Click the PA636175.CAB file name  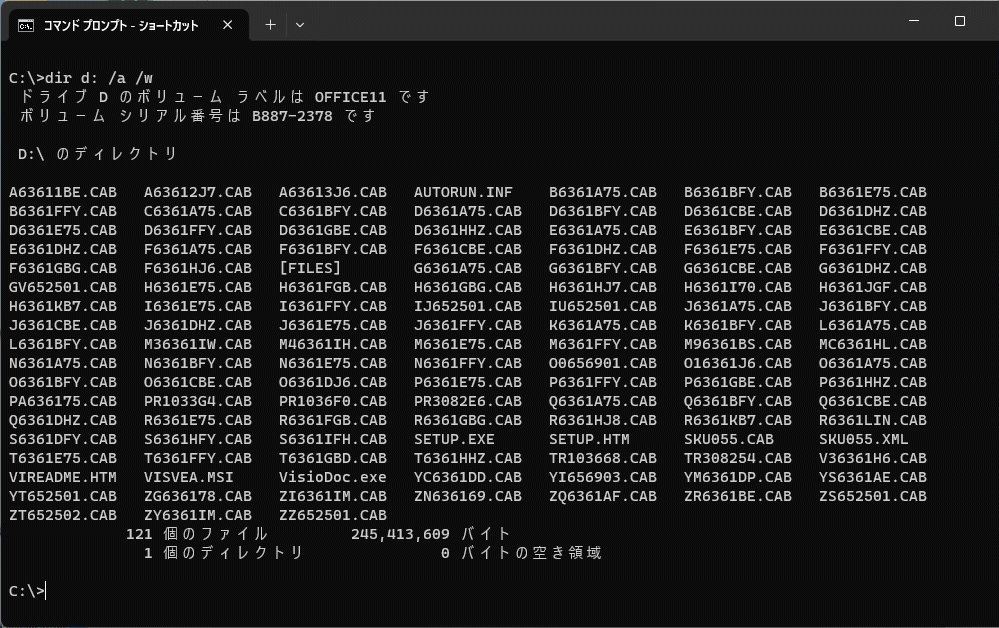[62, 401]
